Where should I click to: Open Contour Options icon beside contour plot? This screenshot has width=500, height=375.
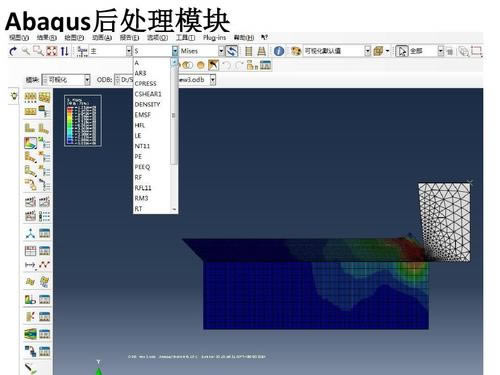click(44, 143)
